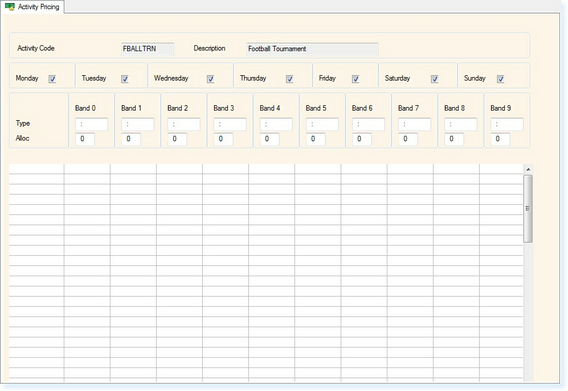
Task: Click the Band 5 Alloc field
Action: pyautogui.click(x=316, y=139)
